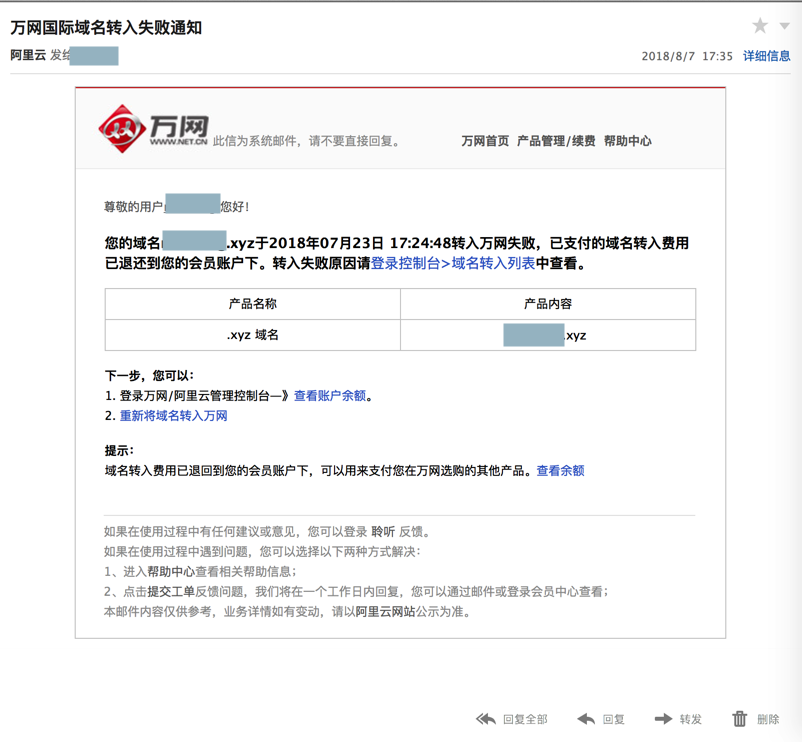Screen dimensions: 802x742
Task: Click the 下一步，您可以 heading
Action: [149, 376]
